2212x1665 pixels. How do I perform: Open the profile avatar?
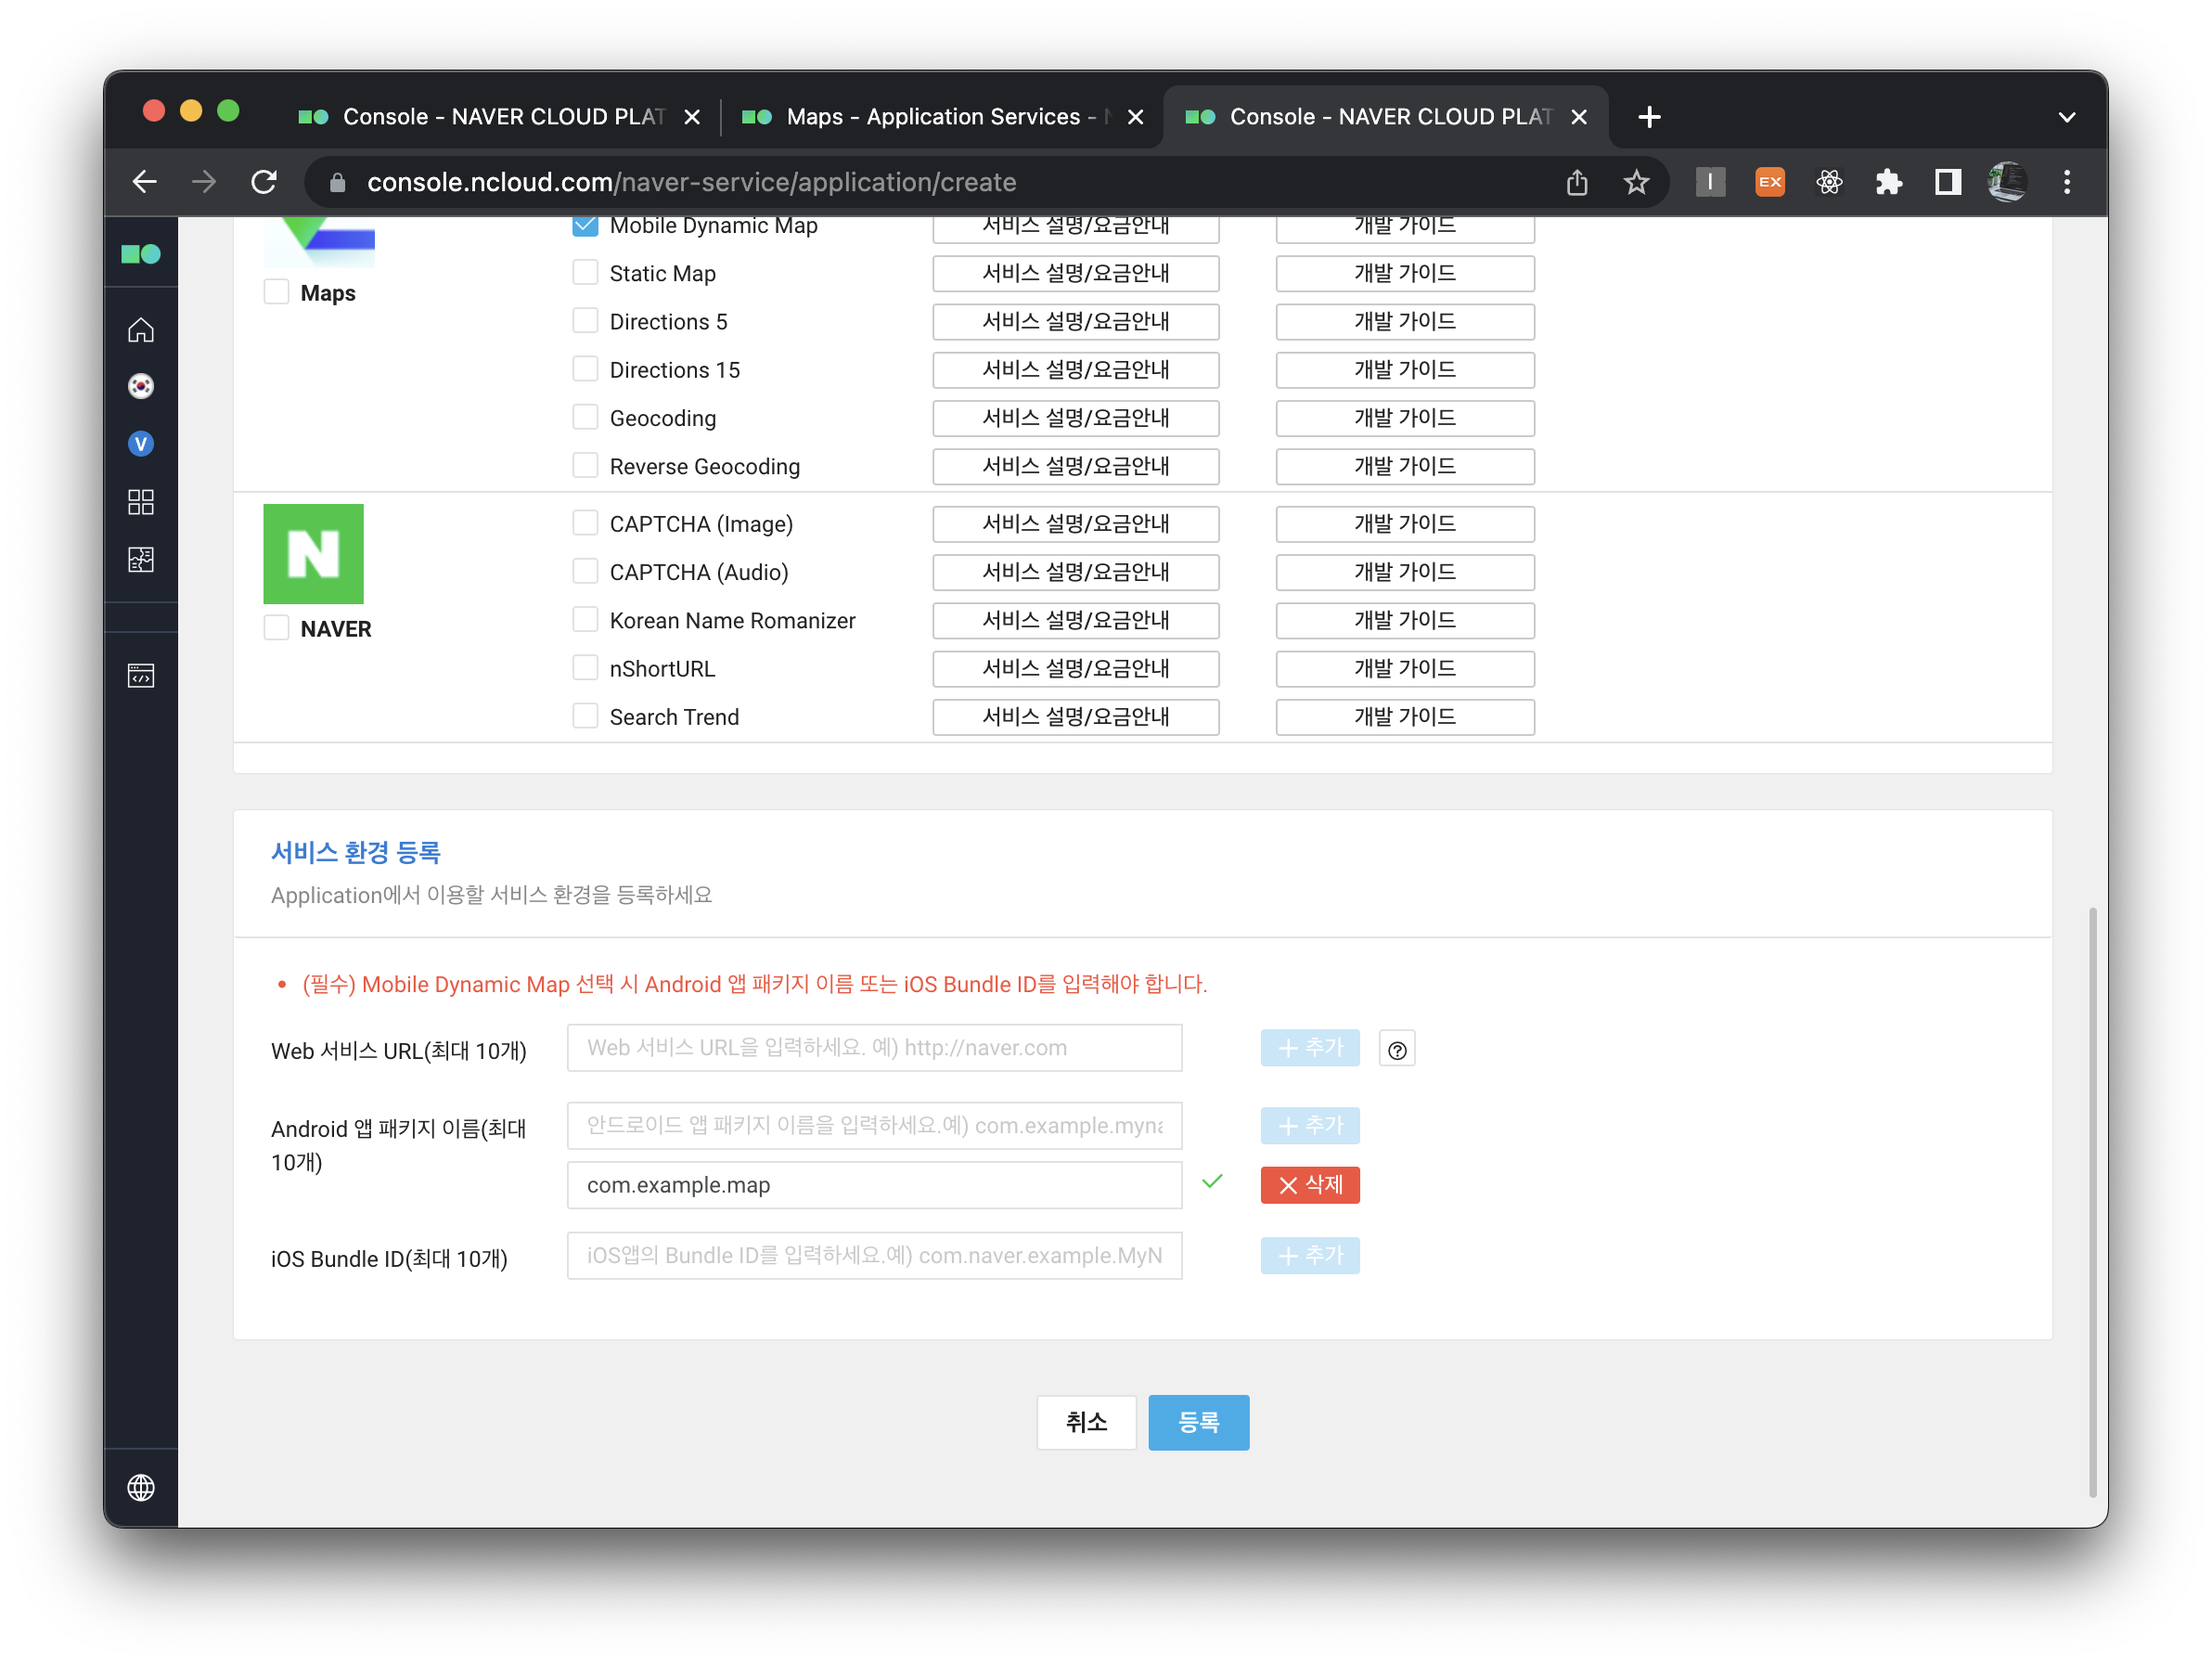[2007, 182]
